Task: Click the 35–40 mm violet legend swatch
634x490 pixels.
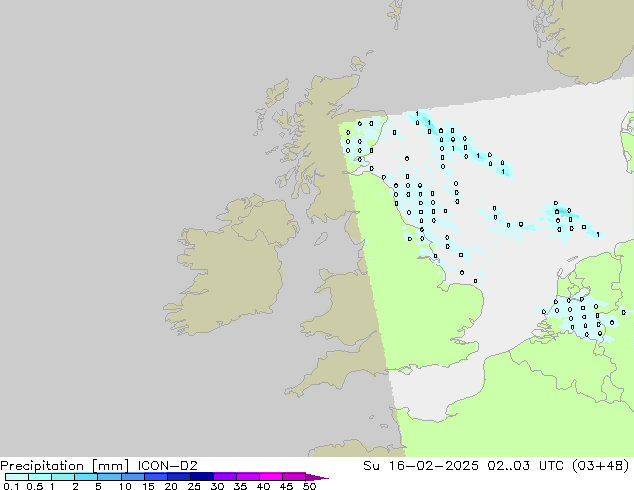Action: 248,477
